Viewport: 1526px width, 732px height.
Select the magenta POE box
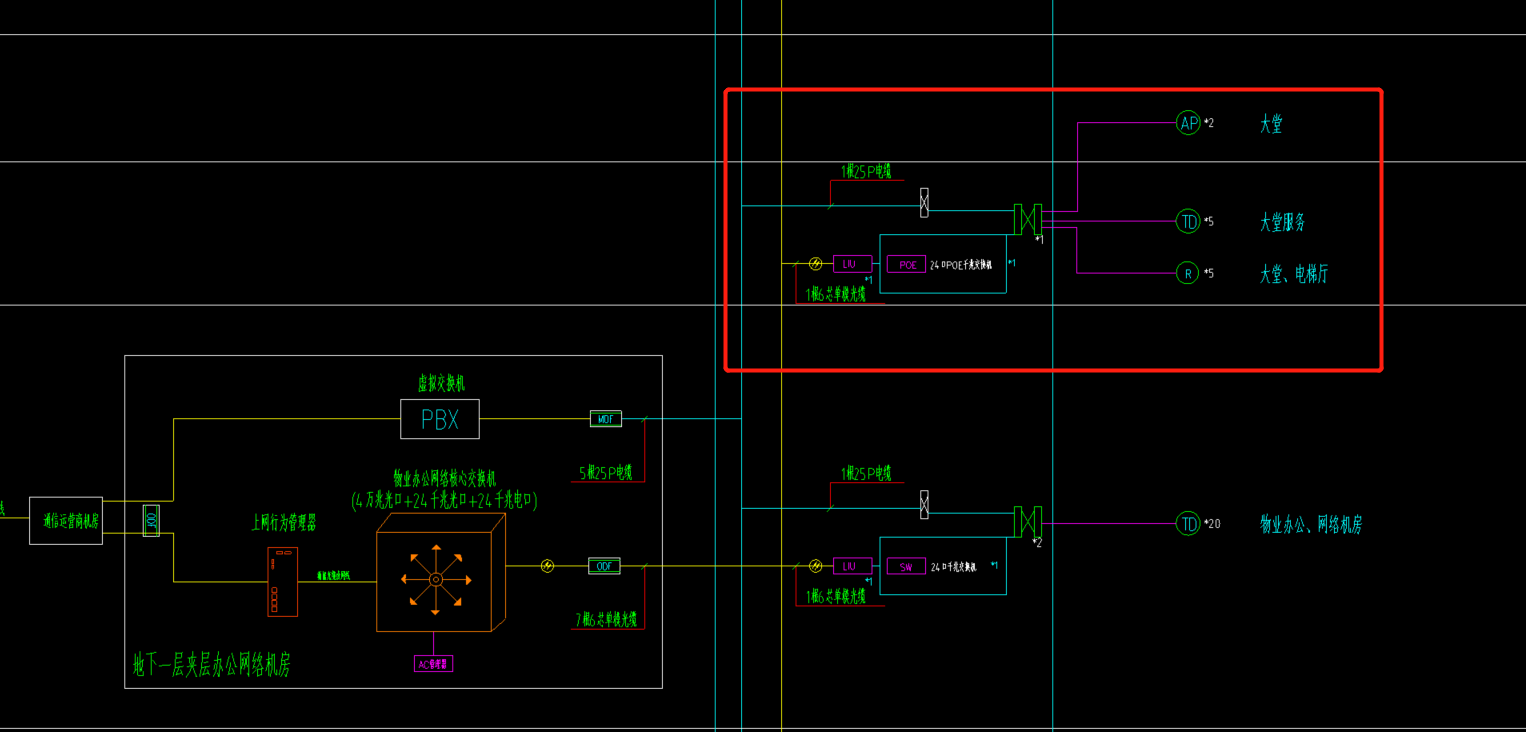[906, 265]
